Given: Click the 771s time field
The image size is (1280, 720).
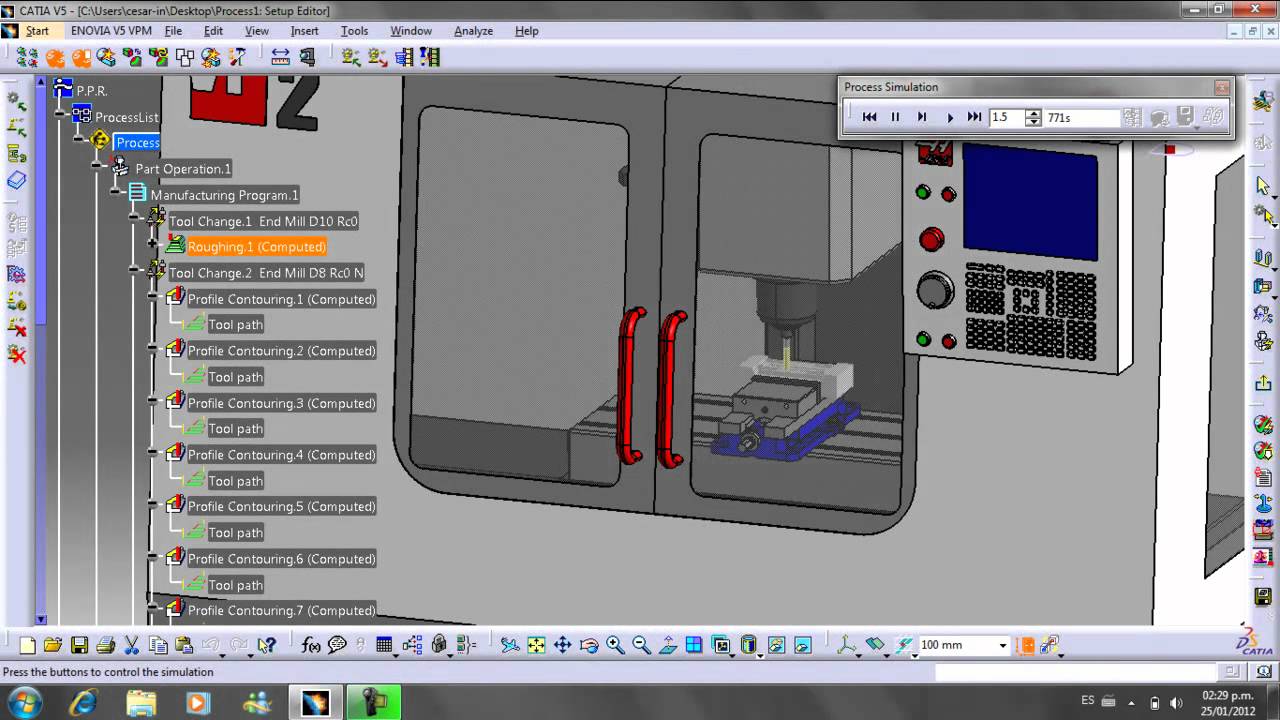Looking at the screenshot, I should point(1082,118).
